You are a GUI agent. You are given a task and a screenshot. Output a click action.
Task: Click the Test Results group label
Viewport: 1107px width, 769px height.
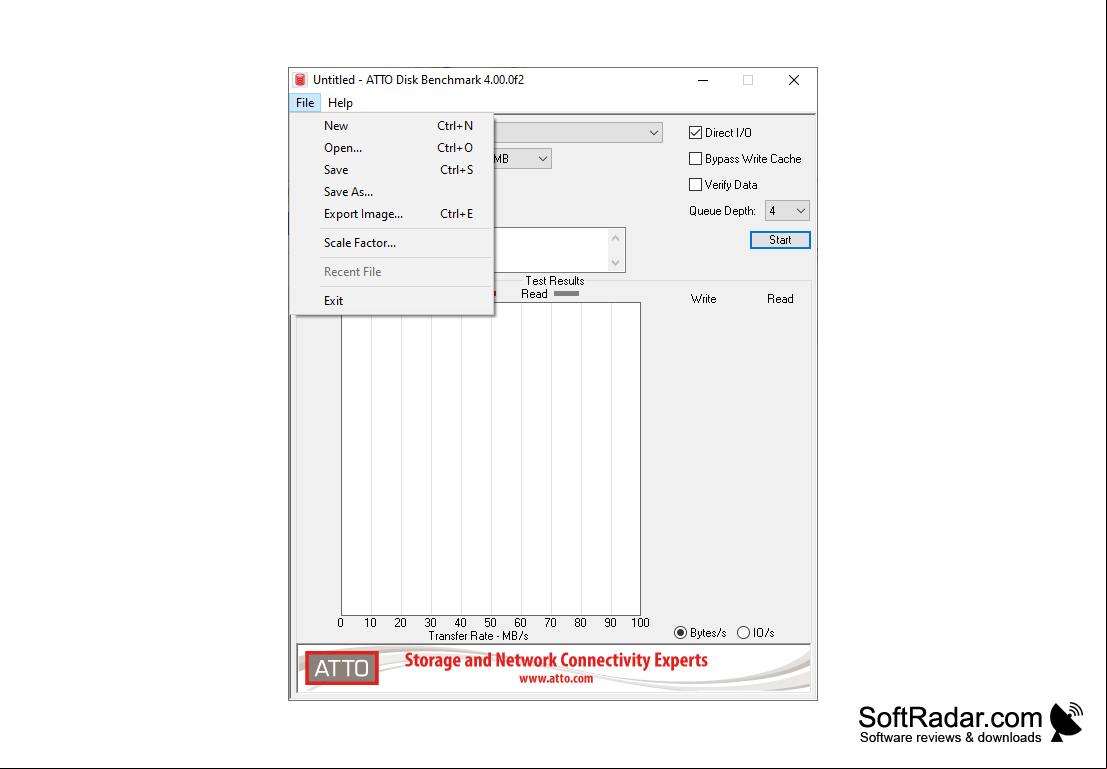pos(555,280)
